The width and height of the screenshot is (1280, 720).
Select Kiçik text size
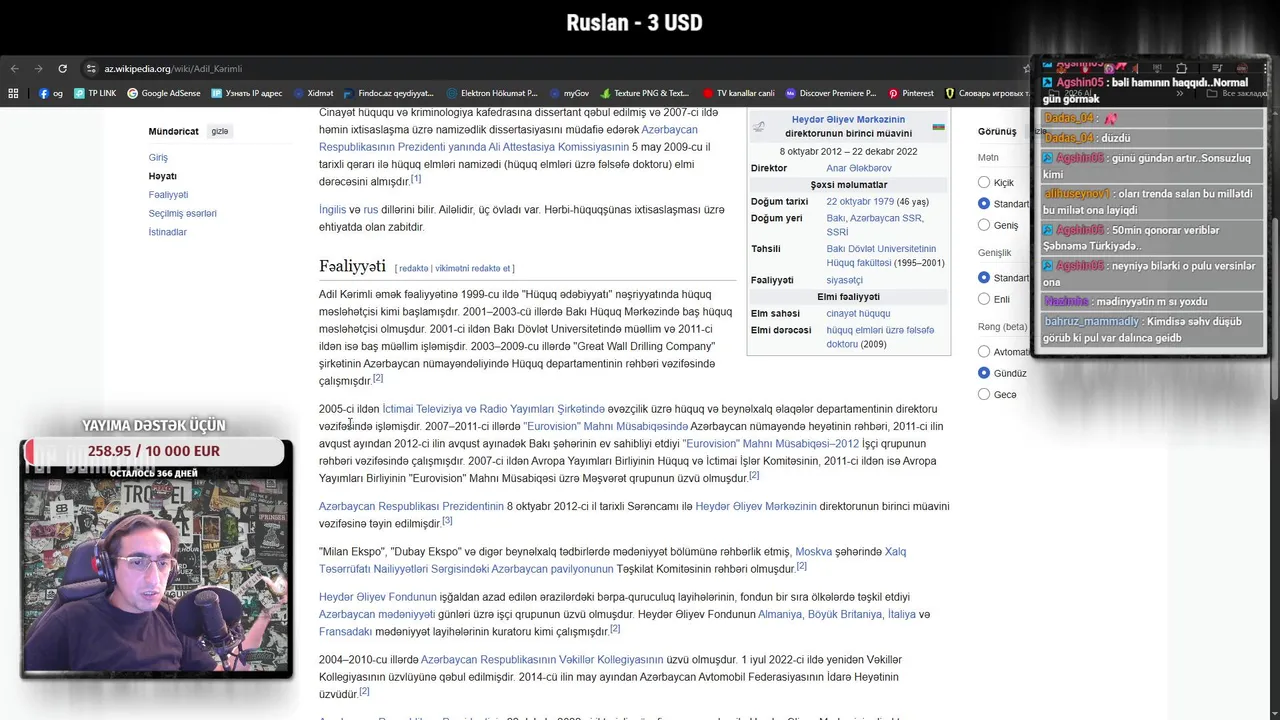[984, 182]
